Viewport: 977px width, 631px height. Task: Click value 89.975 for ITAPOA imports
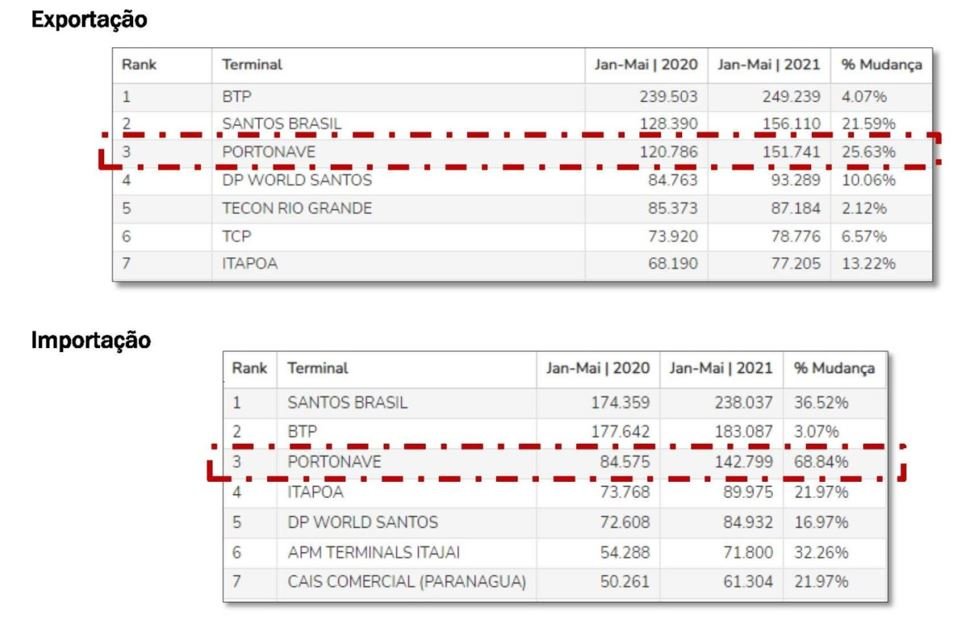pyautogui.click(x=748, y=492)
